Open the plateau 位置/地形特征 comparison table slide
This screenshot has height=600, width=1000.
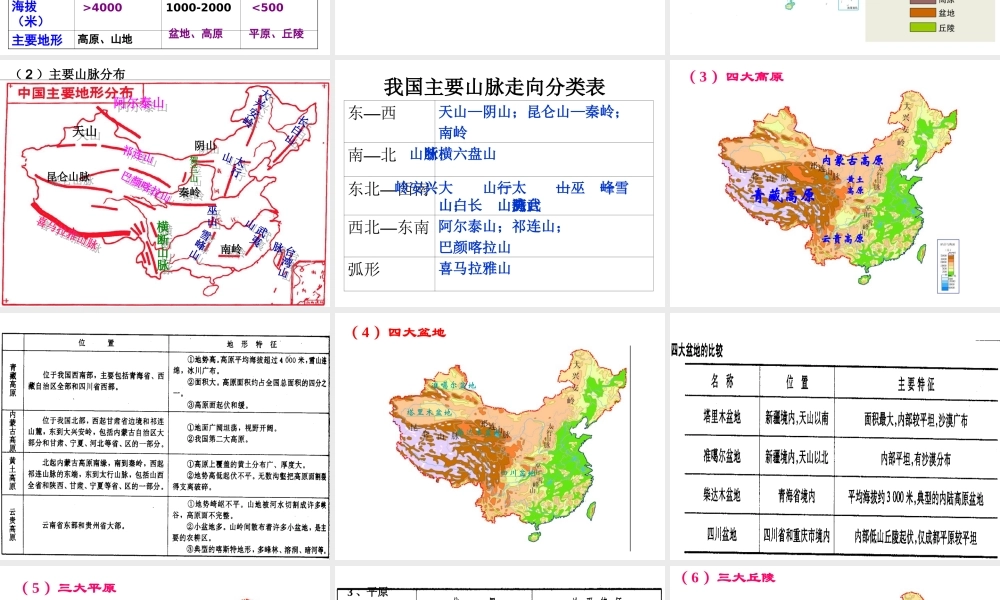[165, 437]
